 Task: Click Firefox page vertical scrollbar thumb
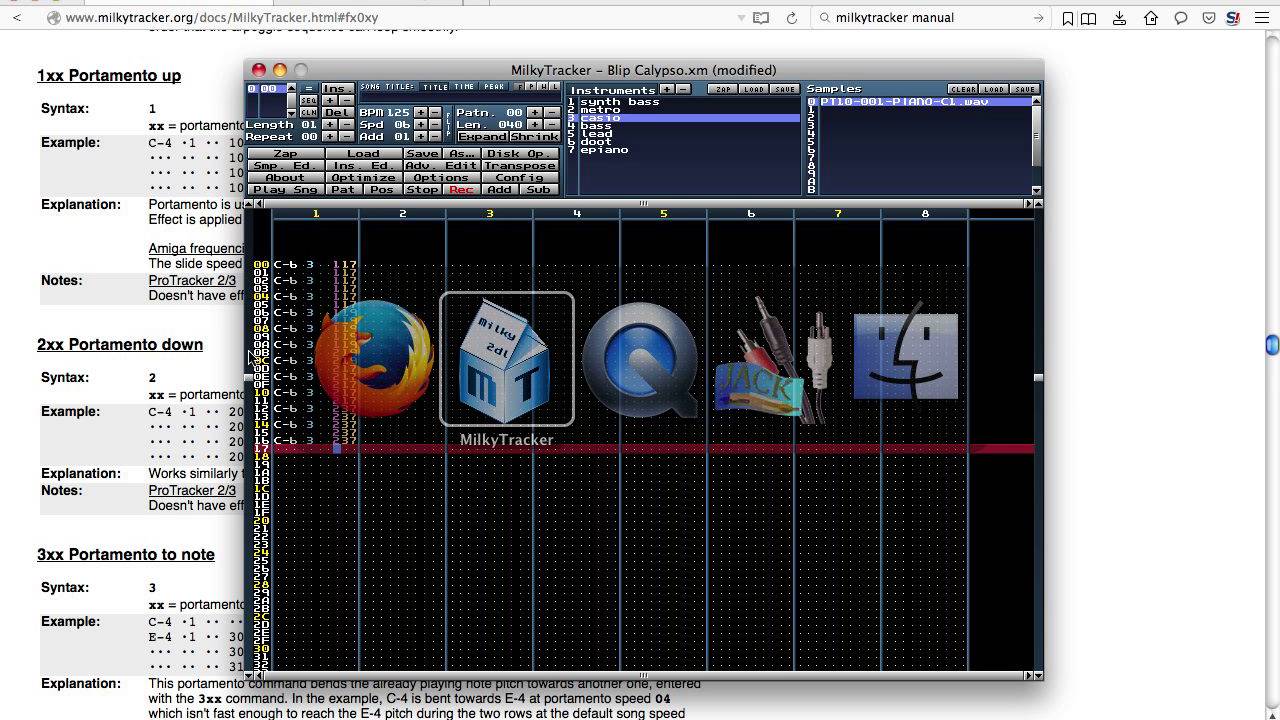[1272, 345]
